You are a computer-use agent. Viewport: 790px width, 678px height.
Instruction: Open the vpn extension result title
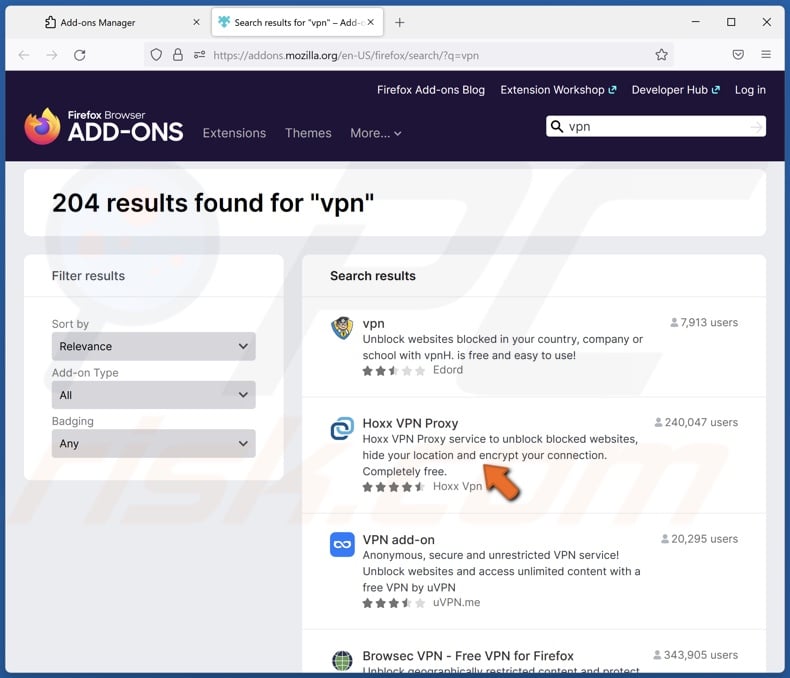(373, 323)
